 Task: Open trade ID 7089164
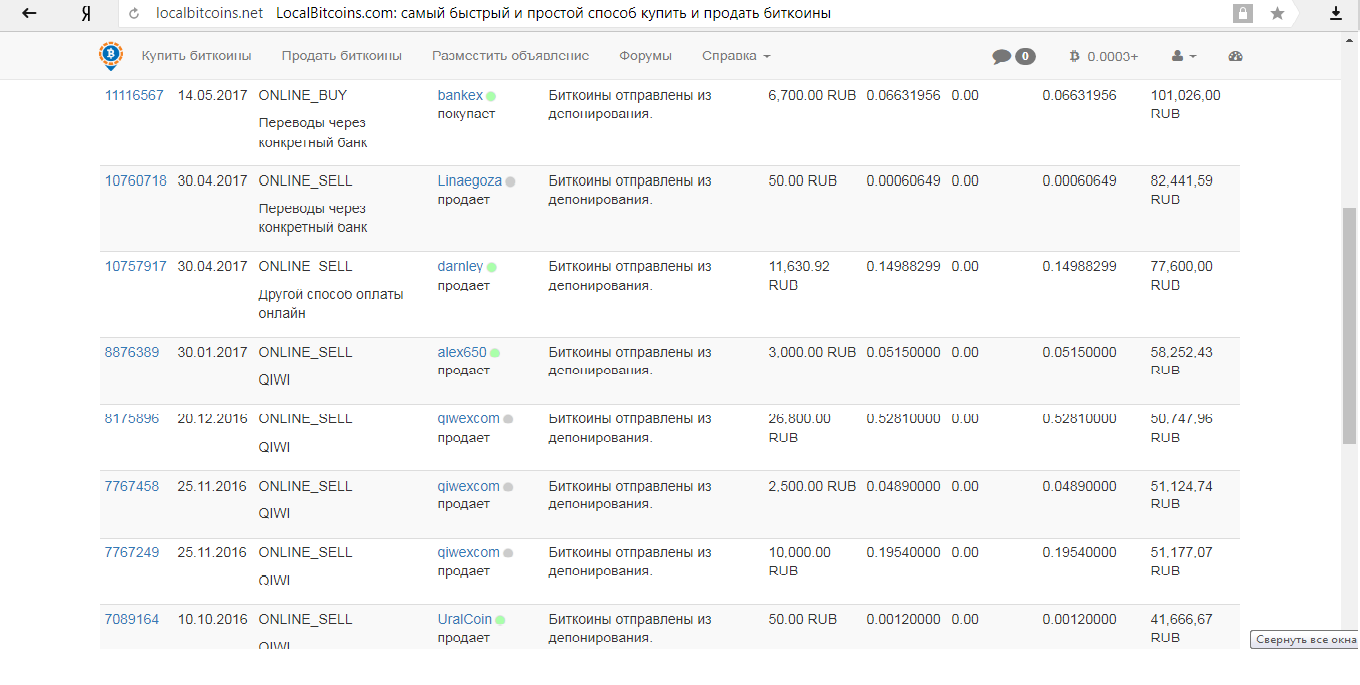click(132, 619)
